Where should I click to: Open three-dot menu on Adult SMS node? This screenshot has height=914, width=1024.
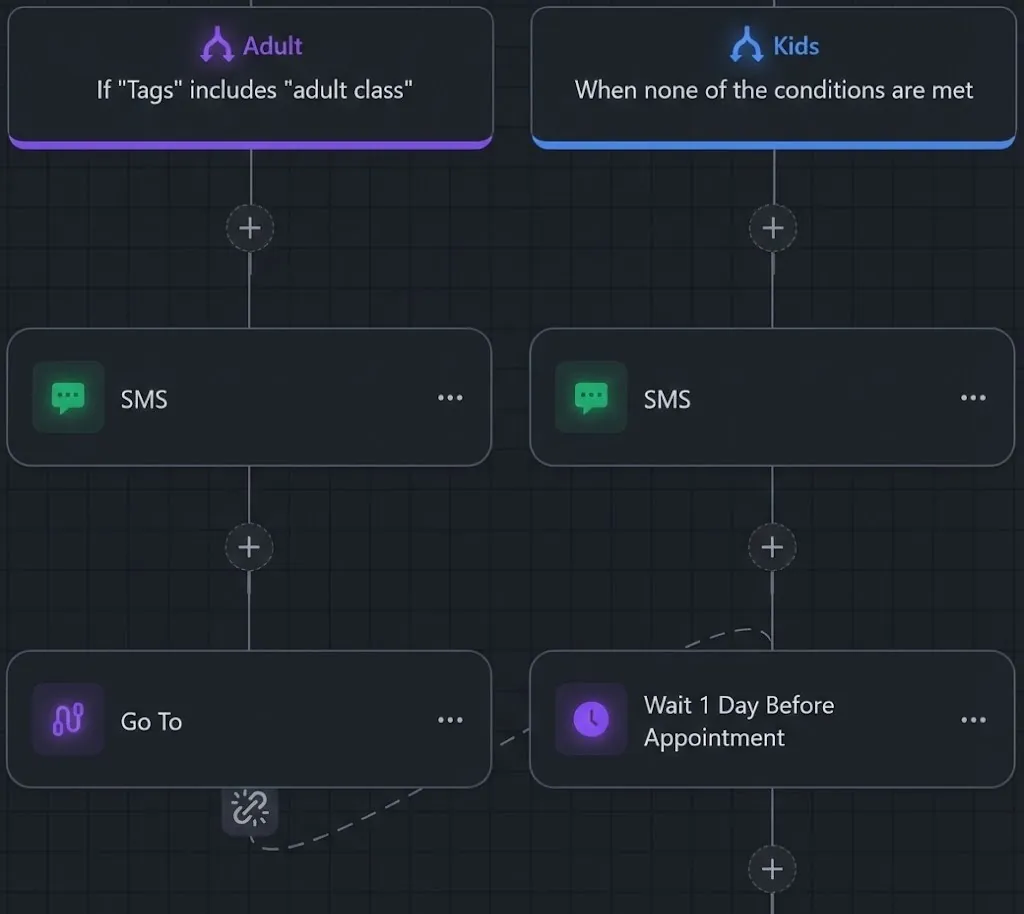450,398
